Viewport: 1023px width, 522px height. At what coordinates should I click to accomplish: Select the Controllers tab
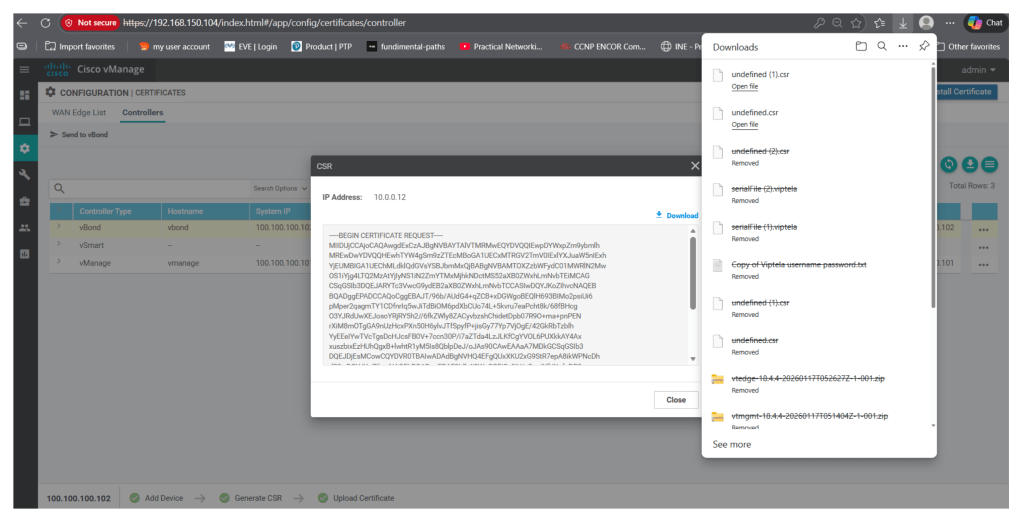pos(142,112)
